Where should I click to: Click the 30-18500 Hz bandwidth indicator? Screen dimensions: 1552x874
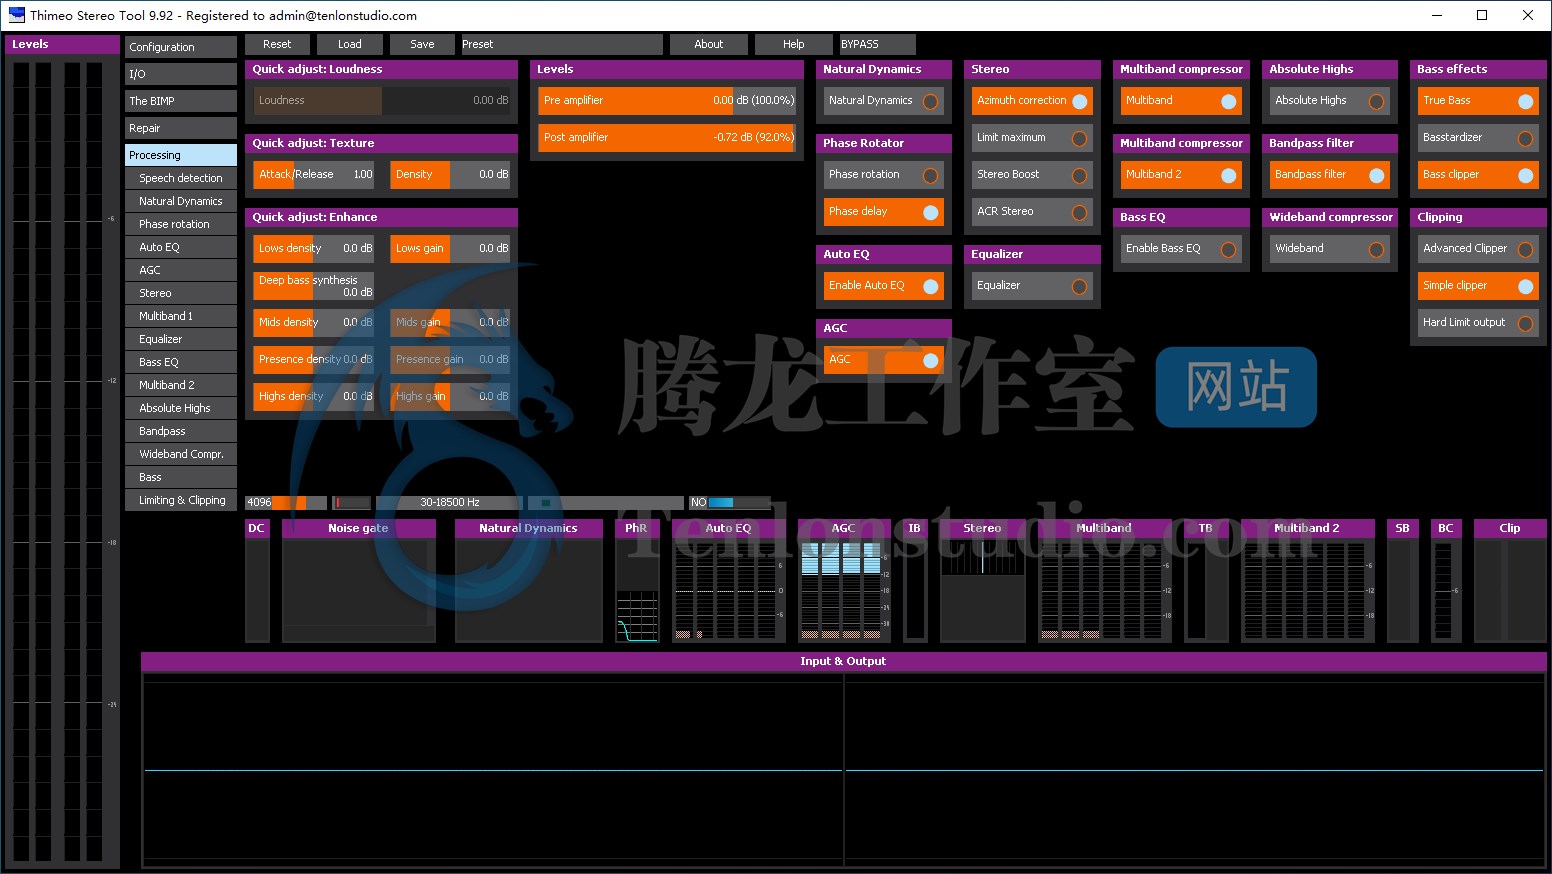coord(449,503)
